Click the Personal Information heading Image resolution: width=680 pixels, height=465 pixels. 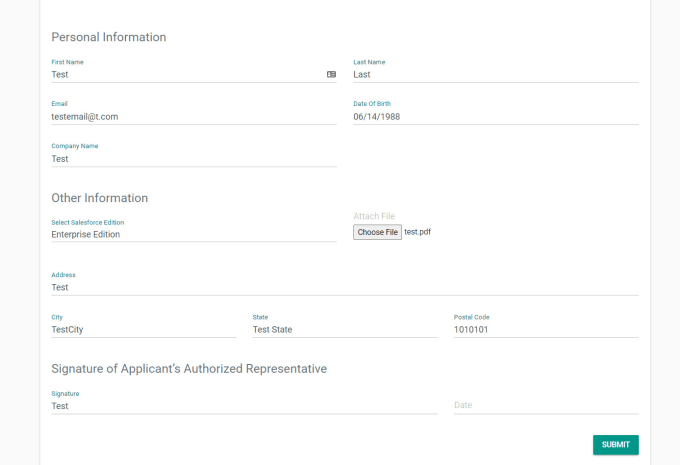tap(109, 37)
